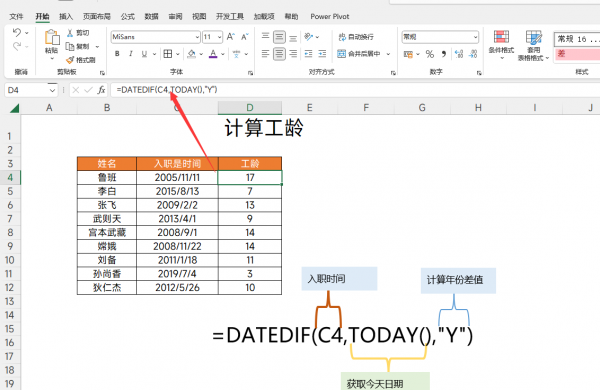Apply comma thousands separator style

(x=443, y=54)
